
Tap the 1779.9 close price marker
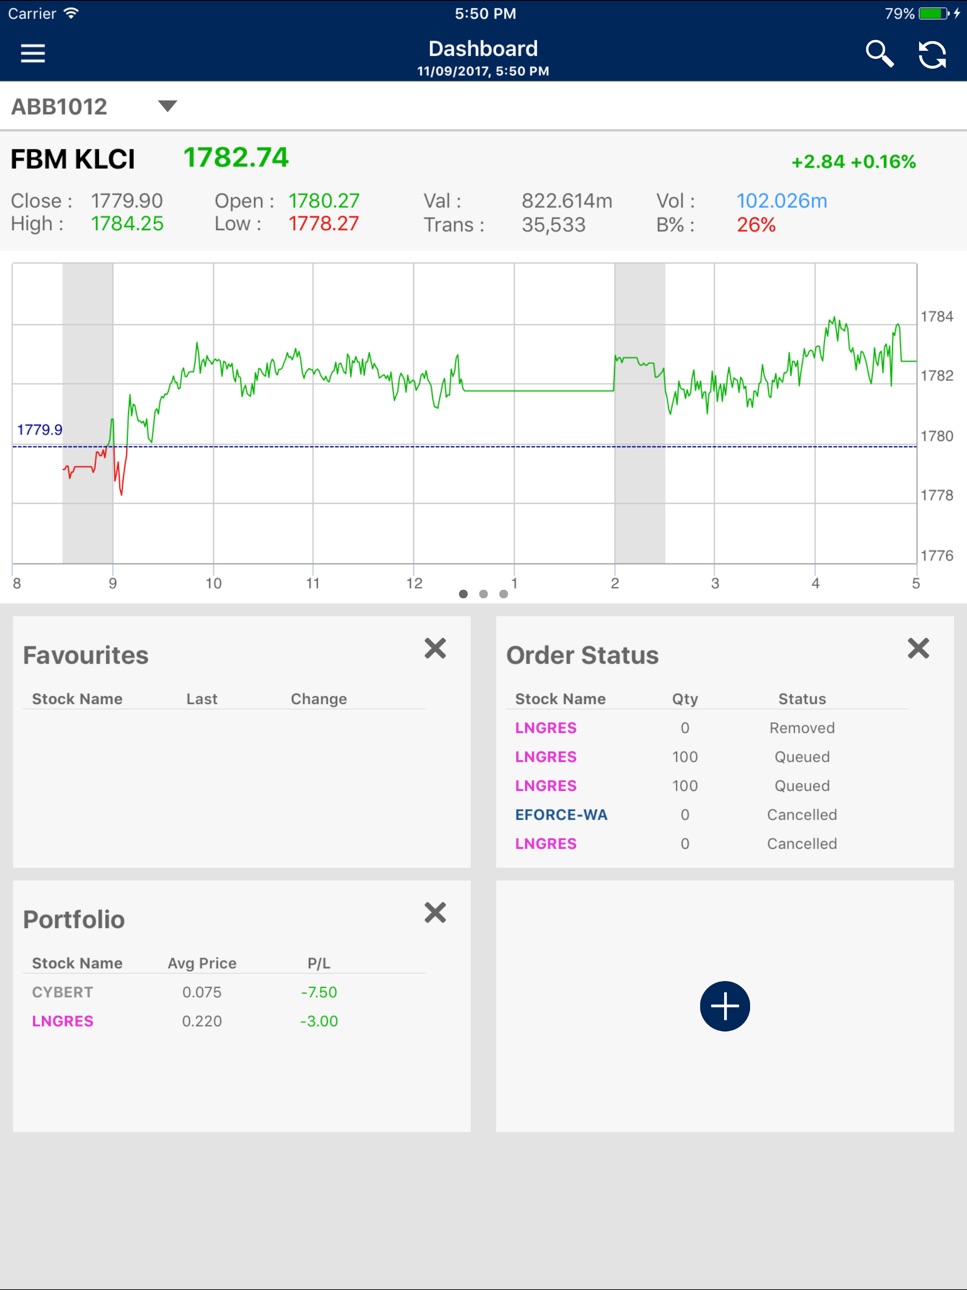pos(40,430)
